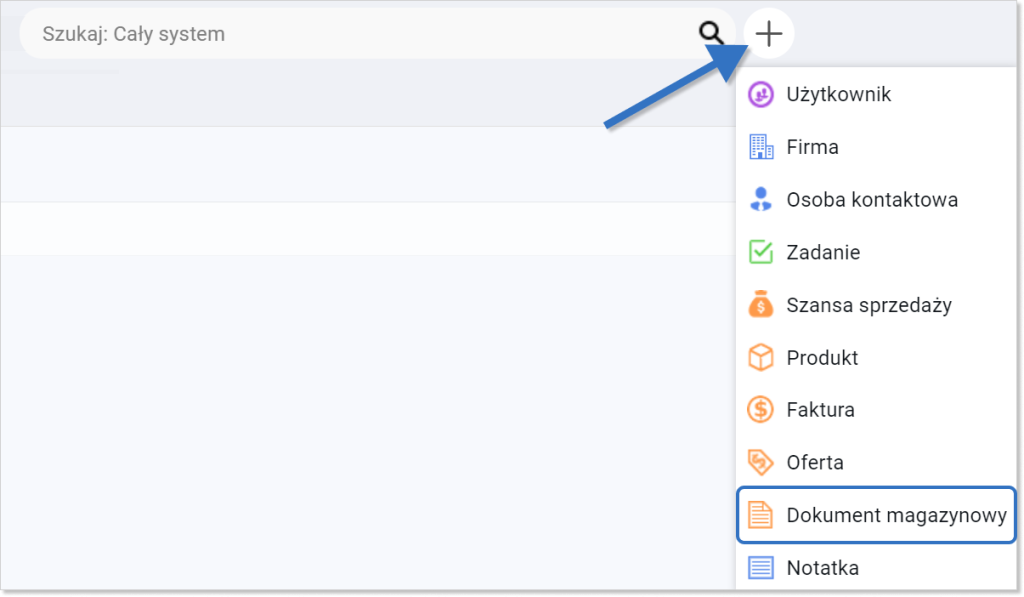The width and height of the screenshot is (1024, 597).
Task: Click the magnifying glass search icon
Action: (711, 33)
